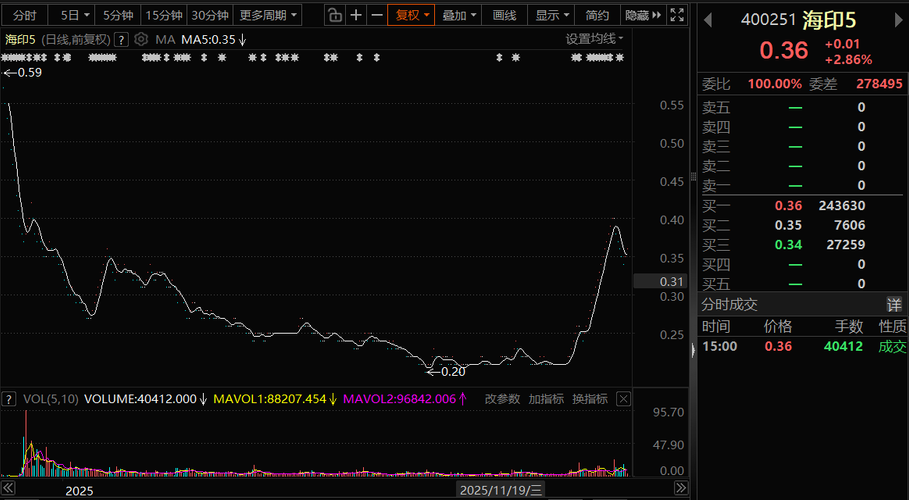Select the 15分钟 period tab
909x500 pixels.
pyautogui.click(x=164, y=15)
